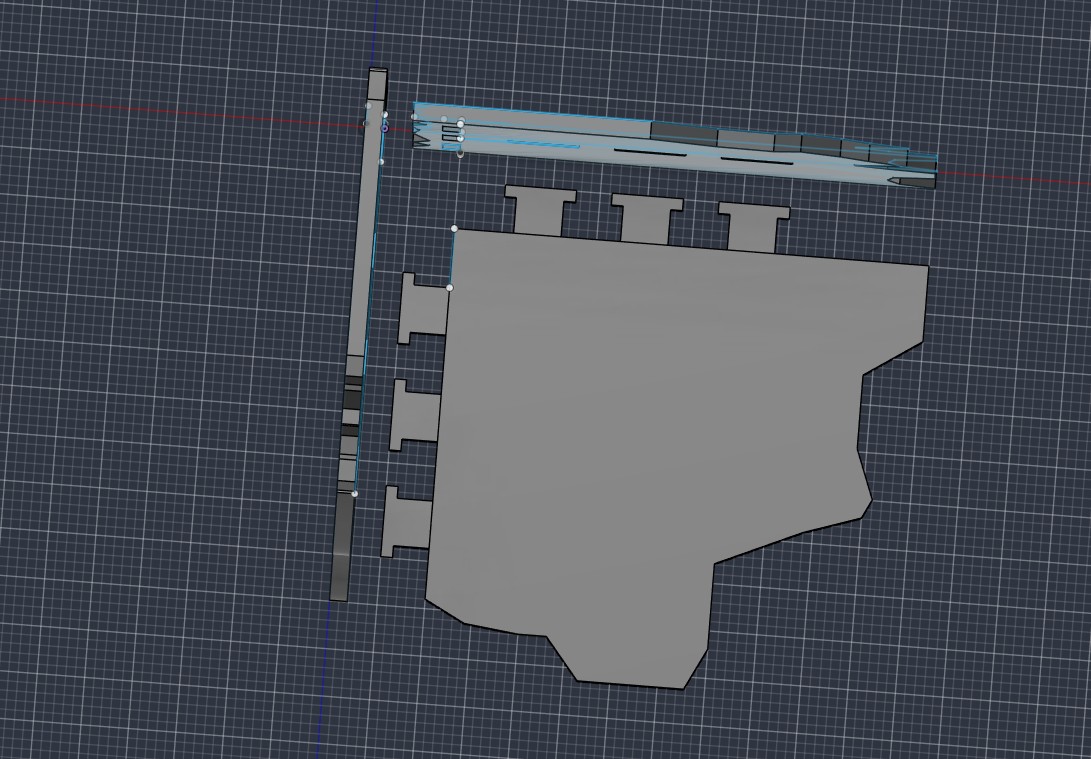The width and height of the screenshot is (1091, 759).
Task: Select the middle T-shaped tab on plate's left side
Action: [x=415, y=415]
